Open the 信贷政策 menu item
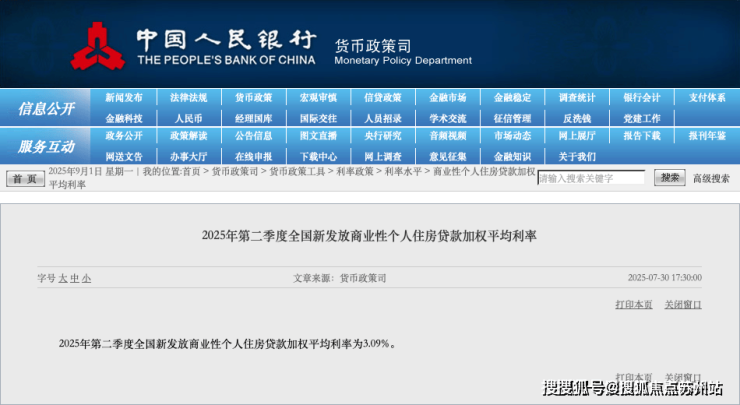 [383, 98]
